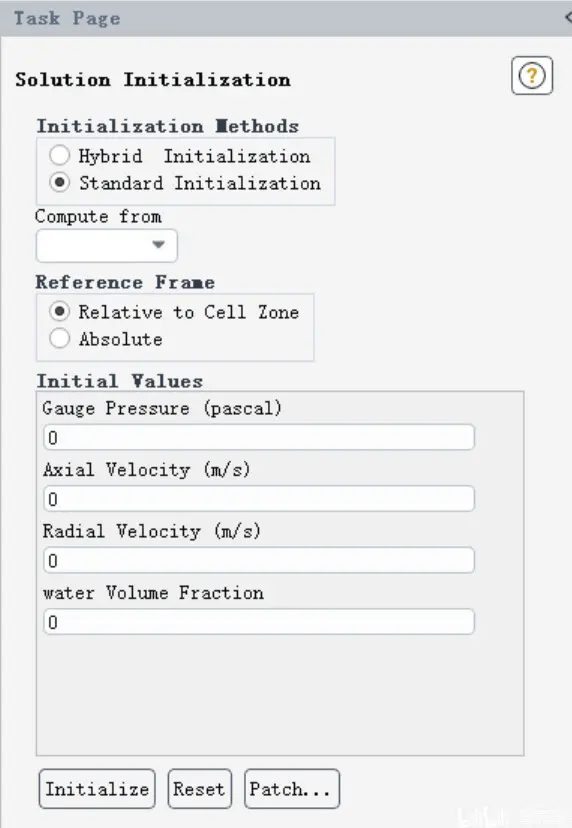Select Hybrid Initialization method
Image resolution: width=572 pixels, height=828 pixels.
pos(60,156)
